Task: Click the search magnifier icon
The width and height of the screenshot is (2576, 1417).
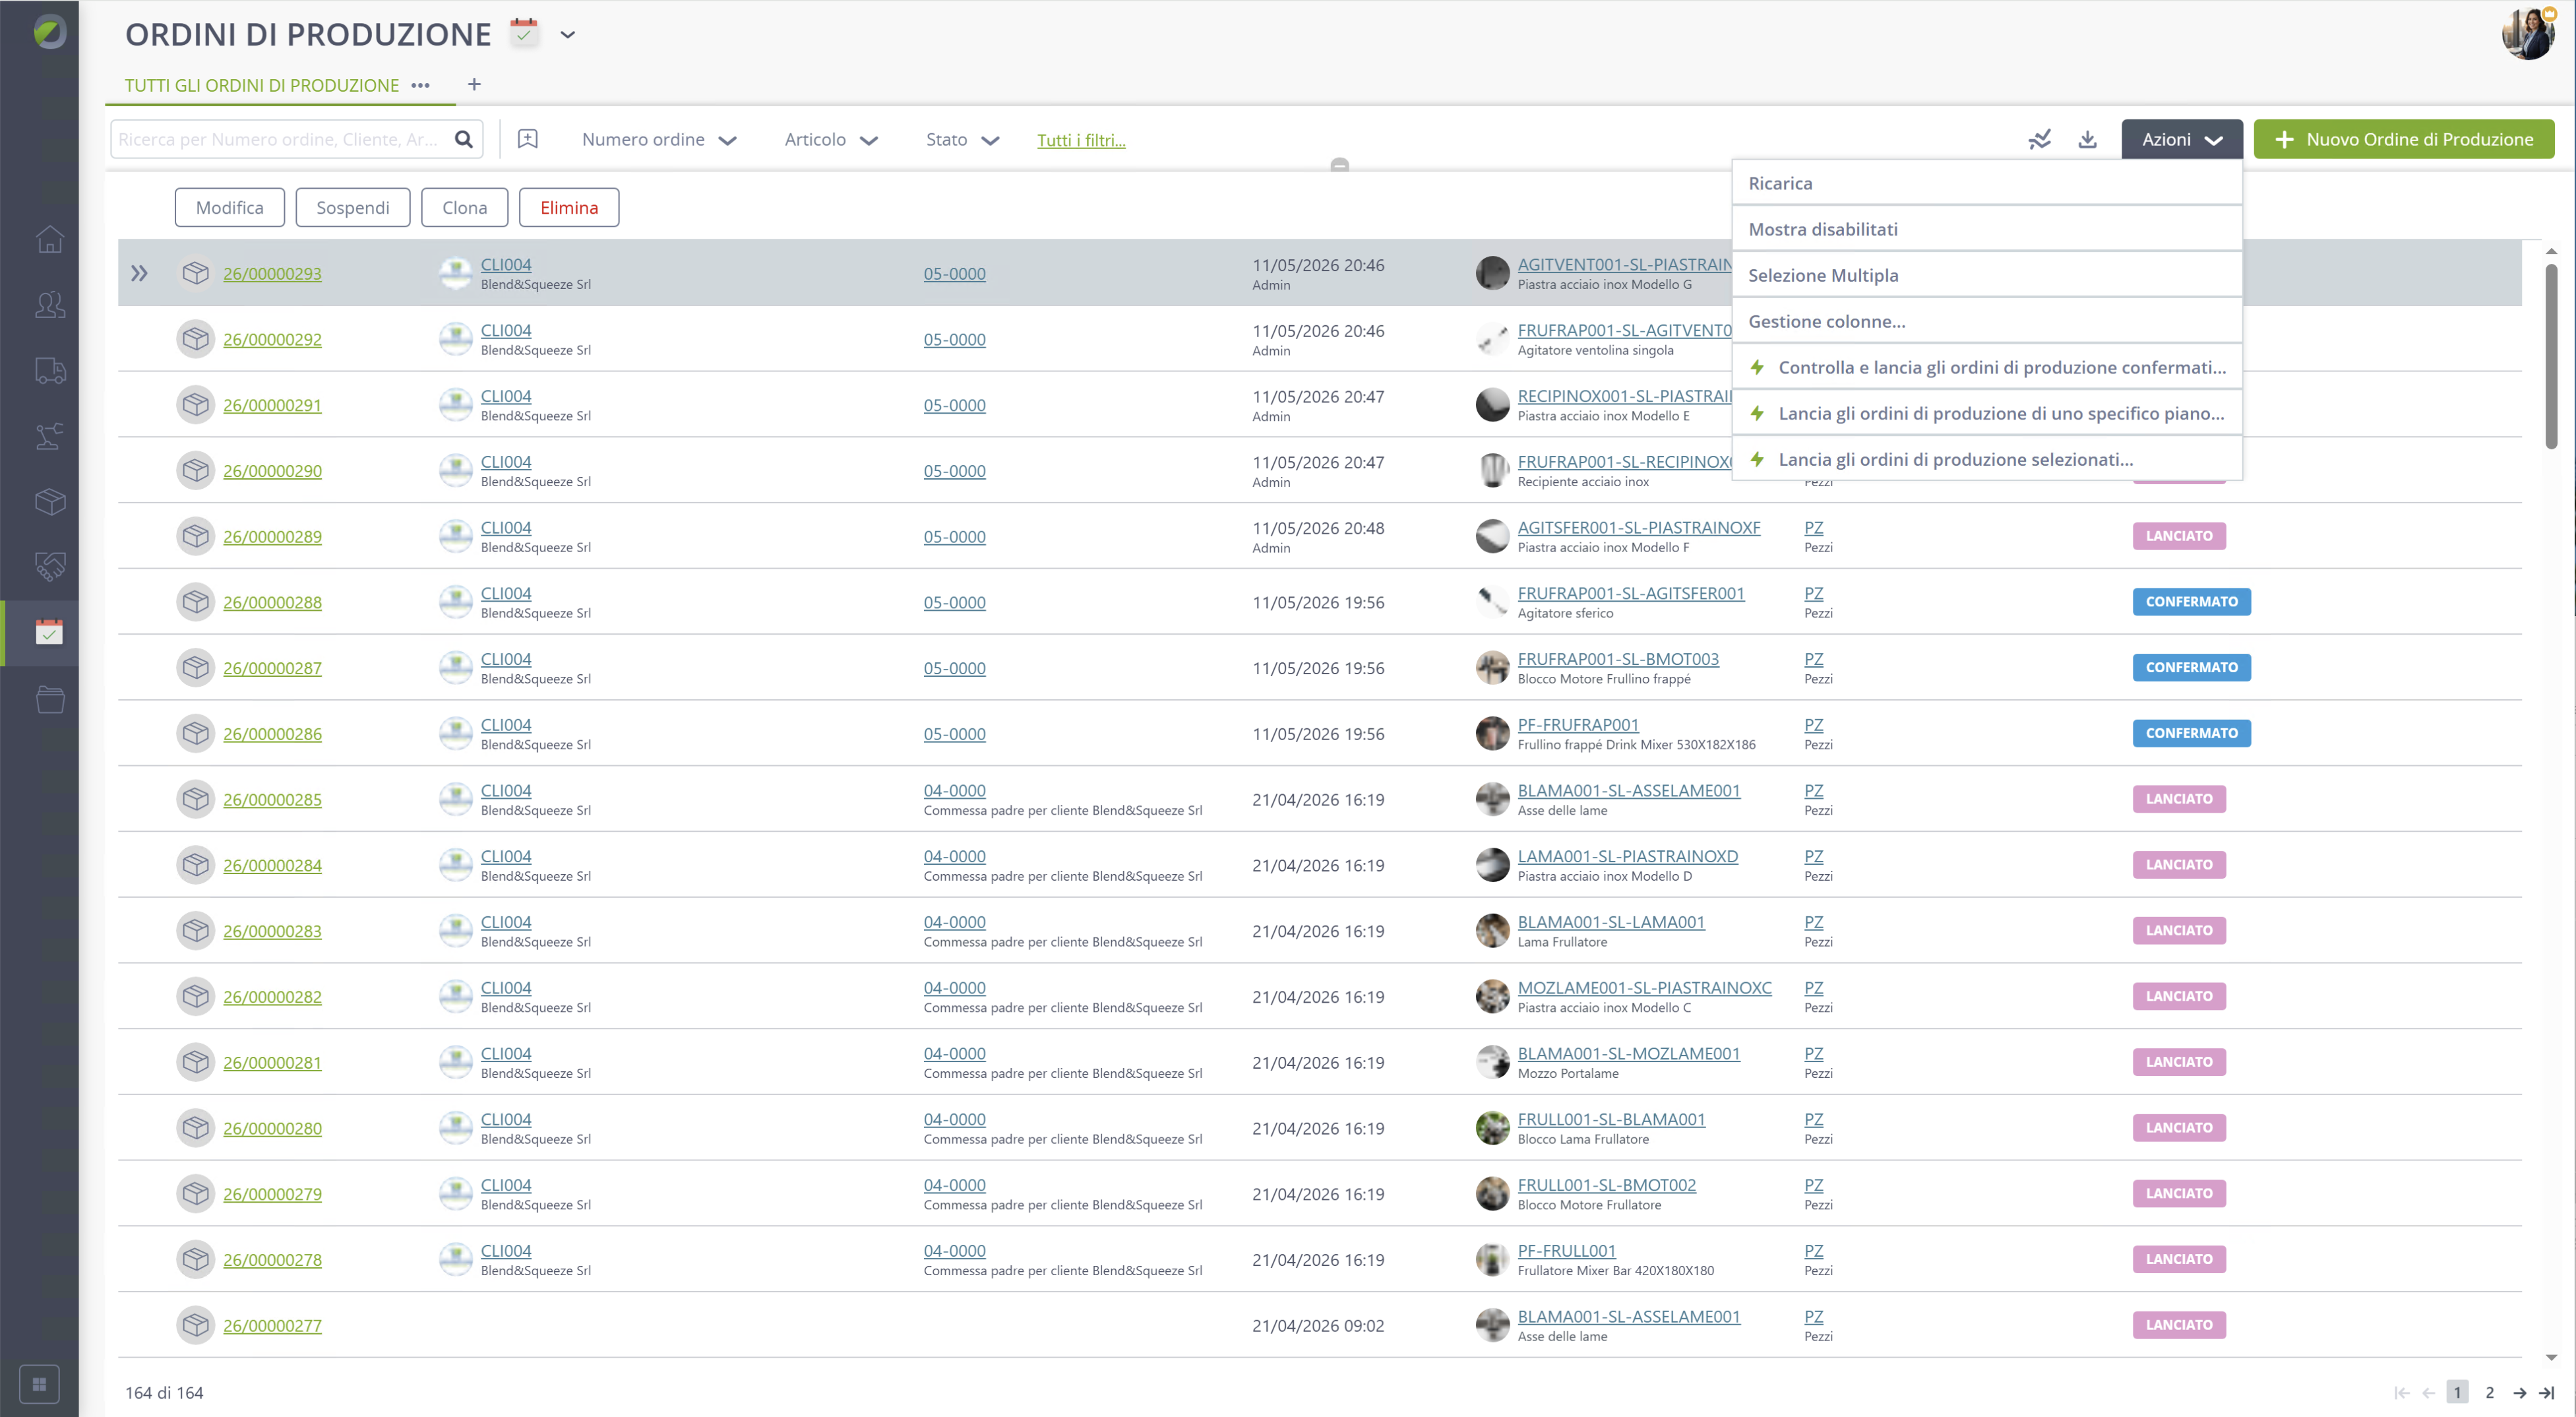Action: (464, 139)
